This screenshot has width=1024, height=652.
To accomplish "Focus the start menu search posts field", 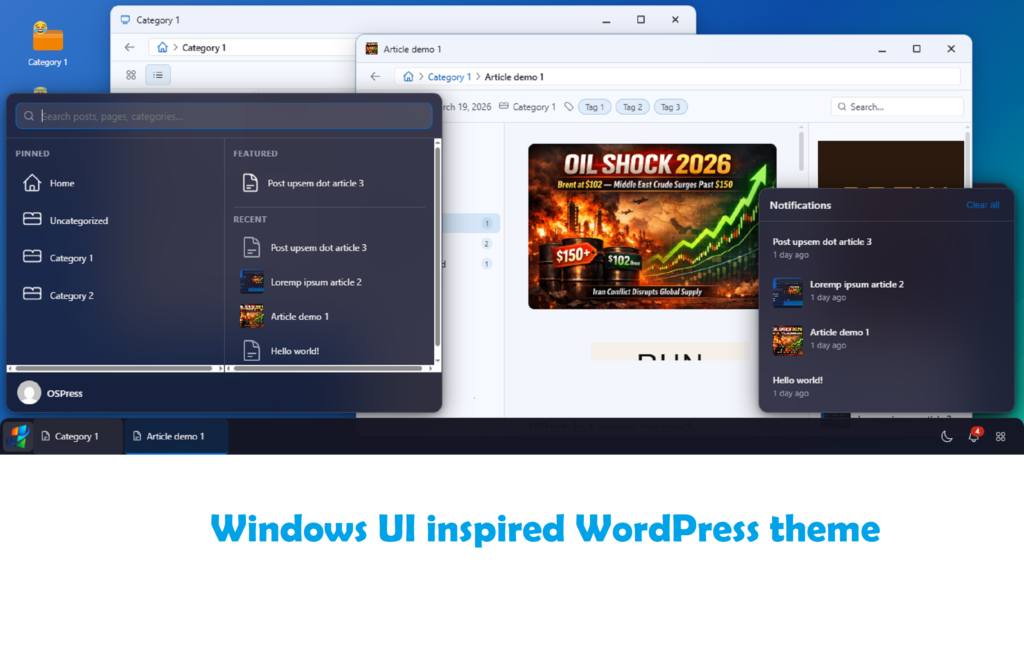I will [224, 116].
